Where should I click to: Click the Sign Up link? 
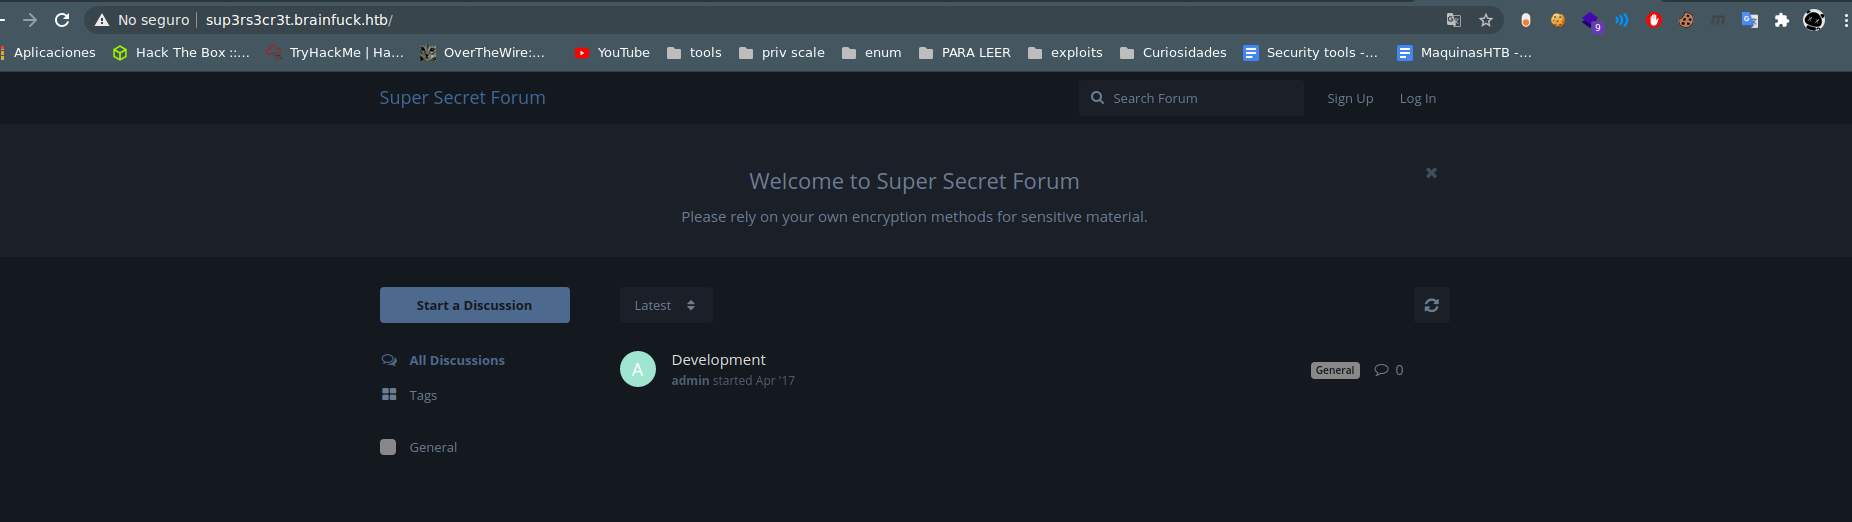pyautogui.click(x=1350, y=98)
